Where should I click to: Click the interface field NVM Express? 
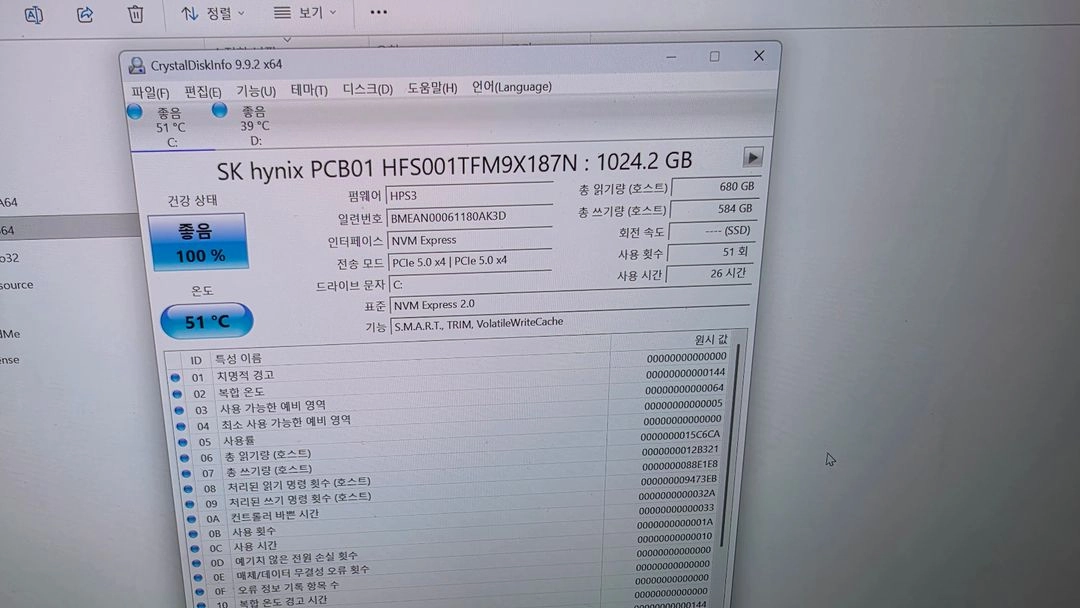(x=470, y=240)
